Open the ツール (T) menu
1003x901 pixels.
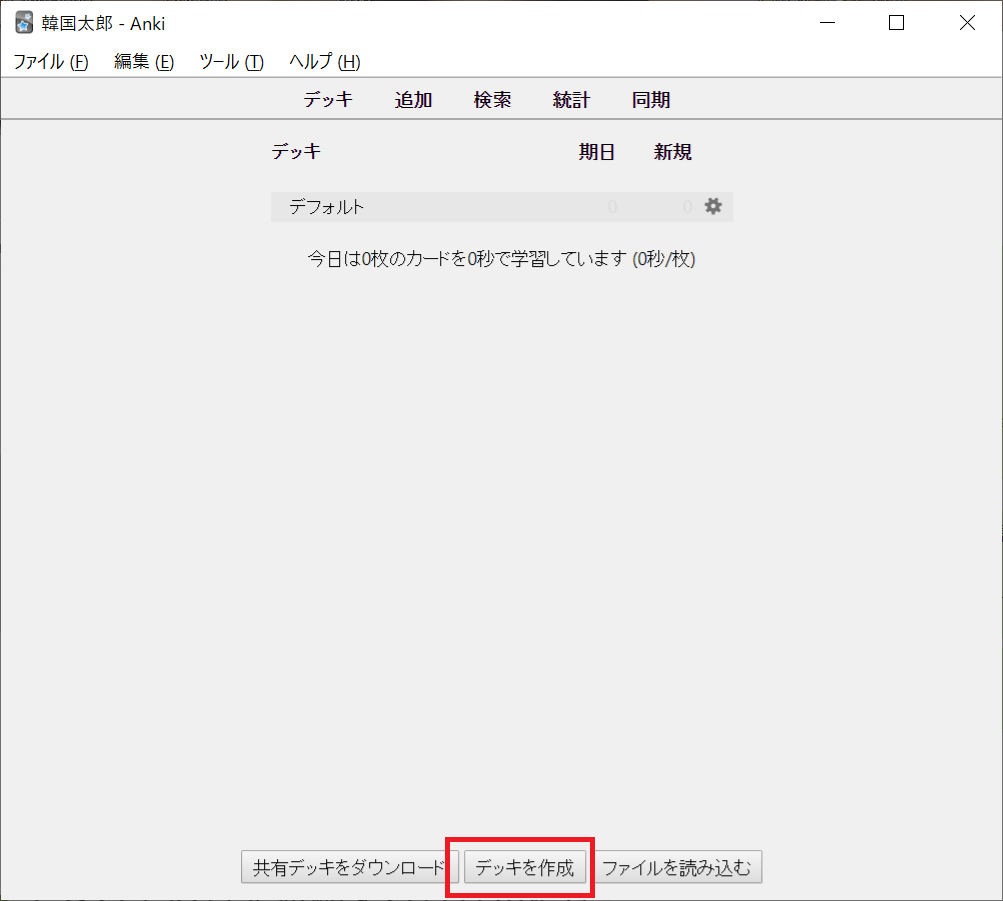232,61
